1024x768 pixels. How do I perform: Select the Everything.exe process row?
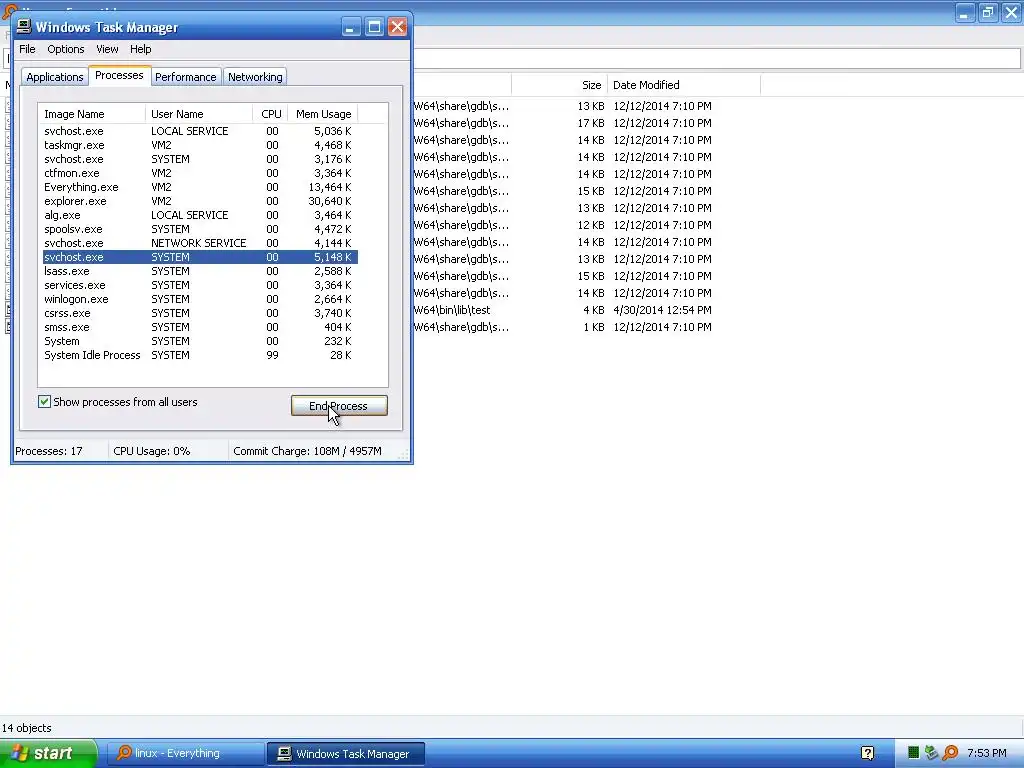pyautogui.click(x=200, y=187)
